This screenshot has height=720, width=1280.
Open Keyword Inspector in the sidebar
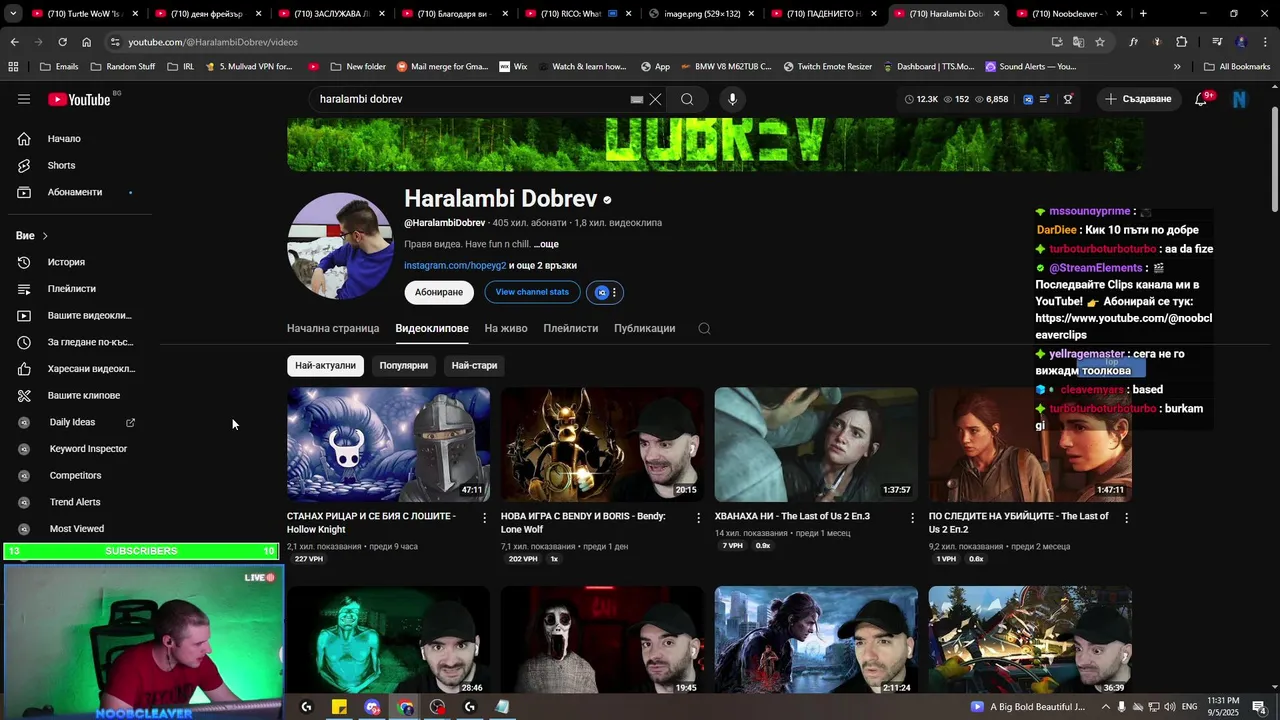(x=88, y=449)
